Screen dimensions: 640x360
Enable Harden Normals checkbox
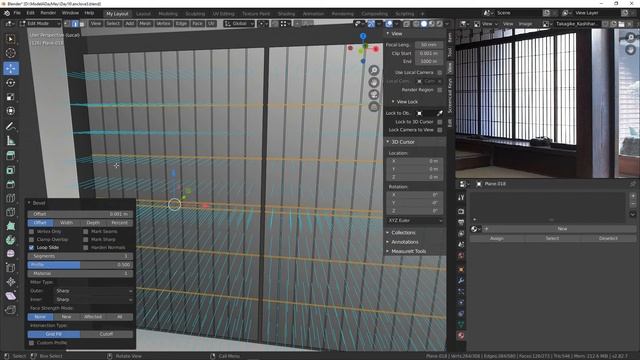[x=86, y=247]
